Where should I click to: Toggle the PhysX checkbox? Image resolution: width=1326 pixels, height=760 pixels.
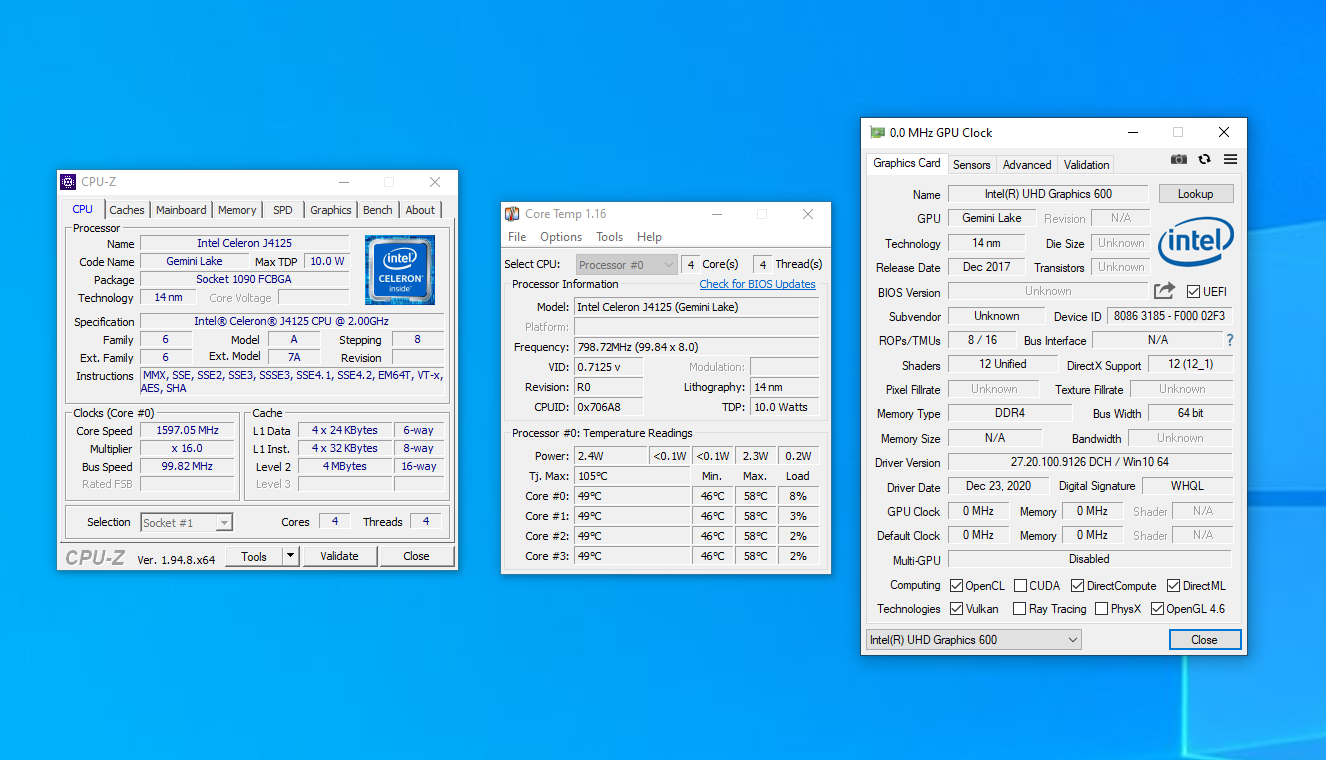(1101, 609)
